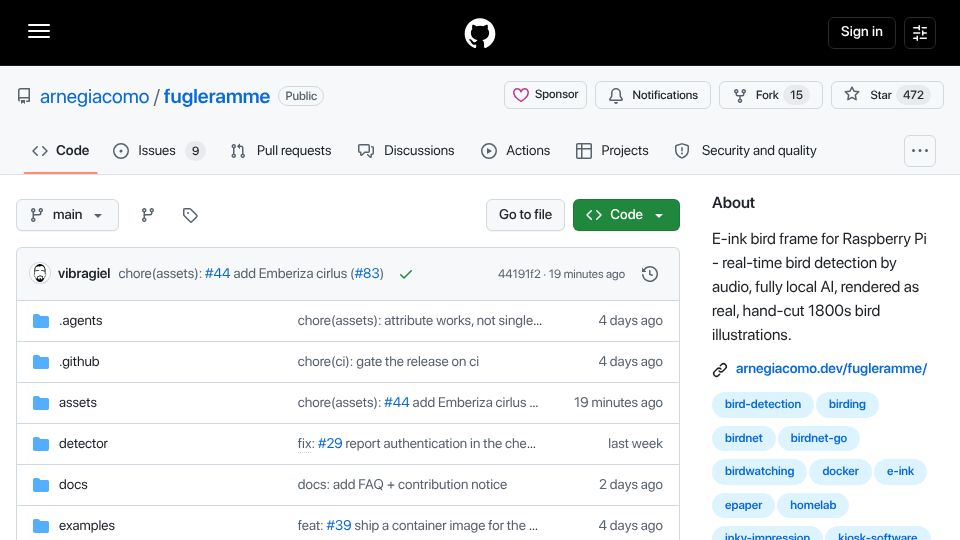Screen dimensions: 960x540
Task: Select the epaper topic tag
Action: (743, 505)
